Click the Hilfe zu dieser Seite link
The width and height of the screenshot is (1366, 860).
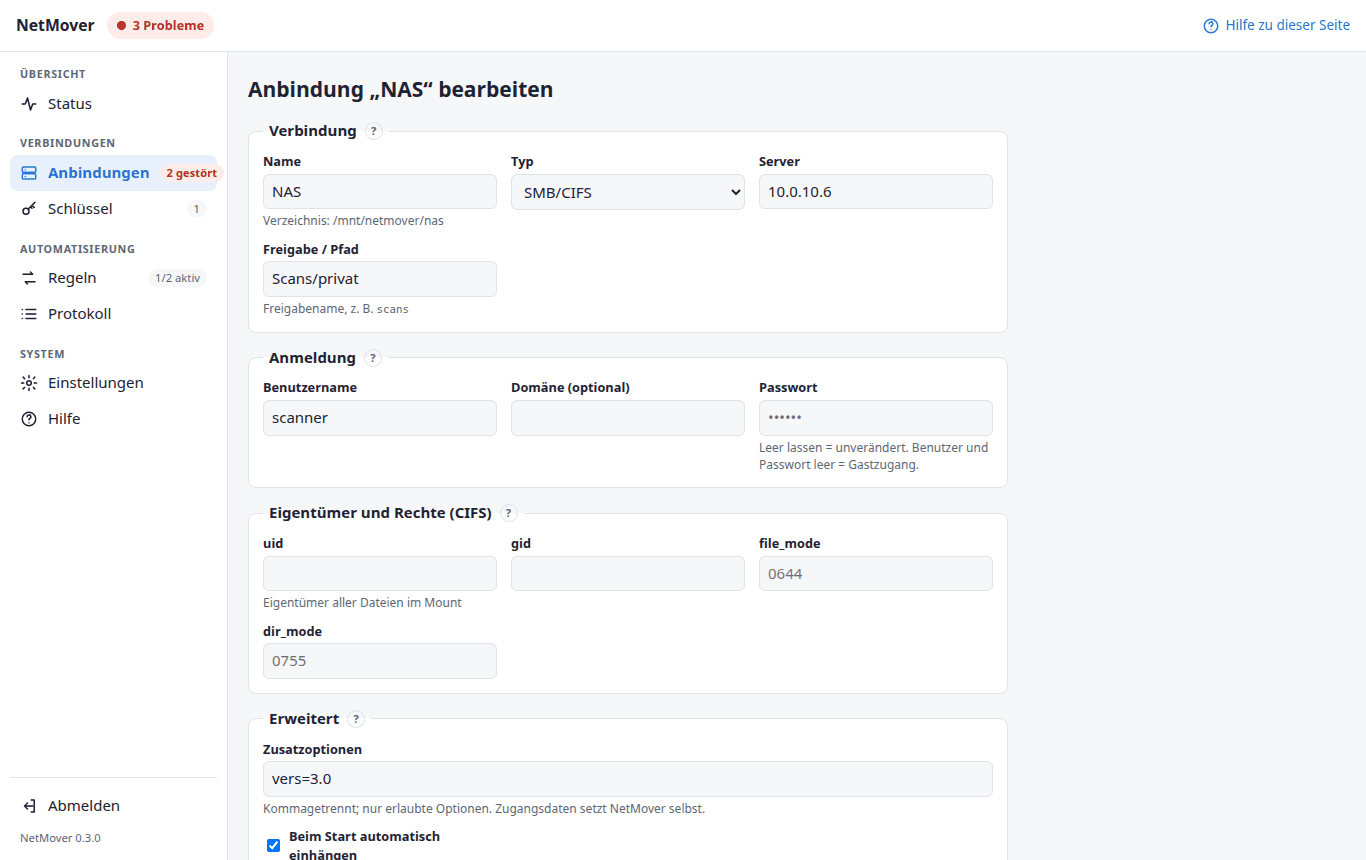coord(1276,26)
